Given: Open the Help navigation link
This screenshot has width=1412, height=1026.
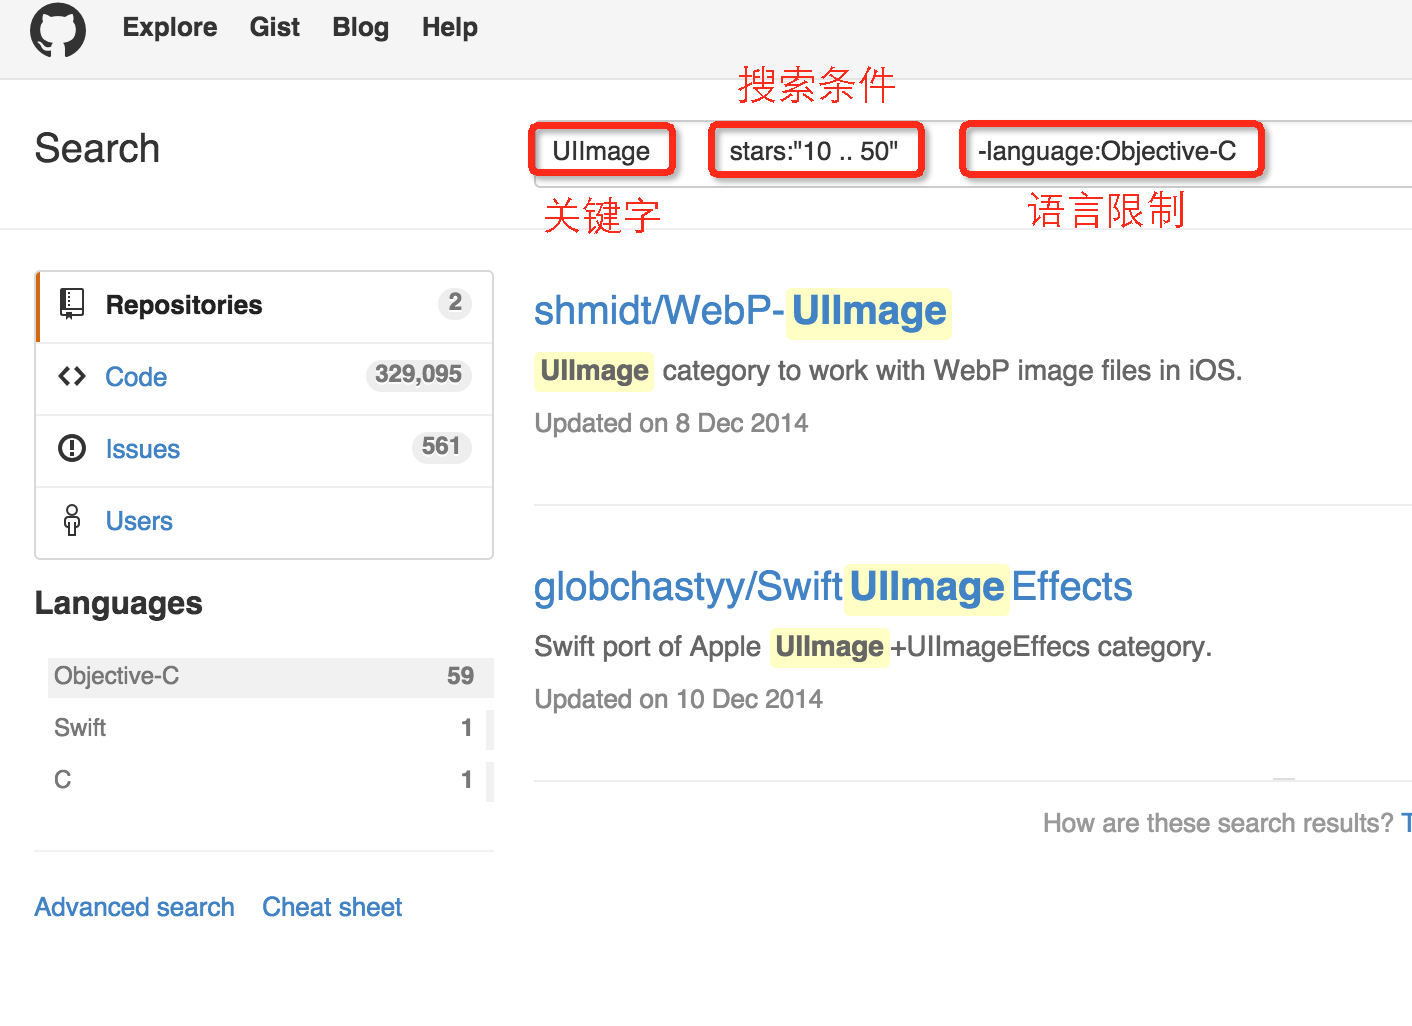Looking at the screenshot, I should point(450,27).
